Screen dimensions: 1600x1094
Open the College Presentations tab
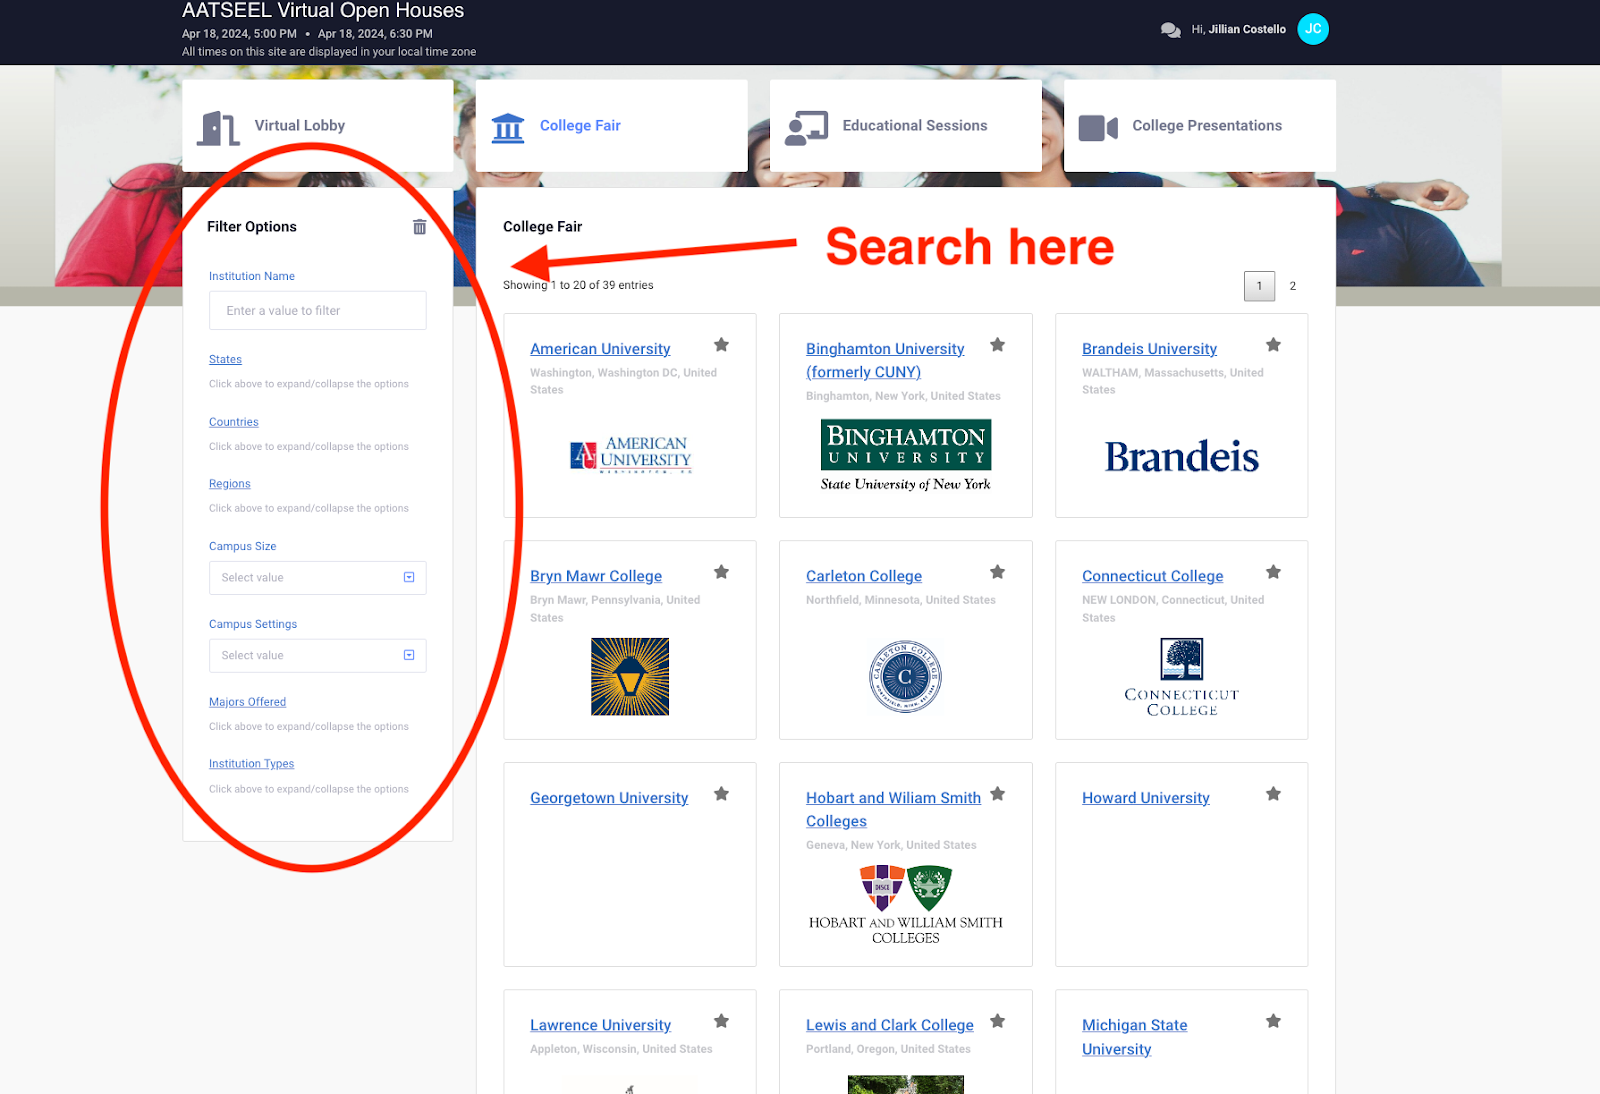pyautogui.click(x=1200, y=126)
